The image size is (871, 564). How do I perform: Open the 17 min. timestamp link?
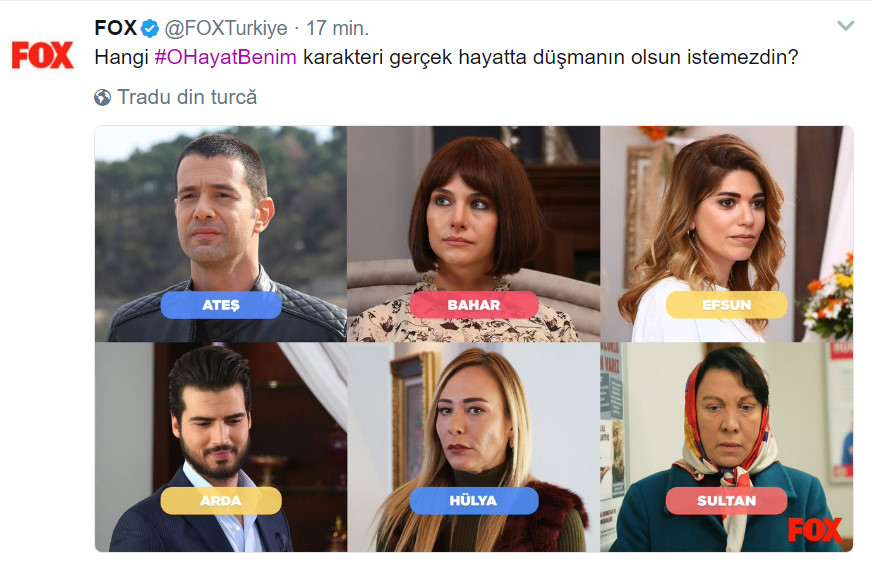pyautogui.click(x=338, y=28)
